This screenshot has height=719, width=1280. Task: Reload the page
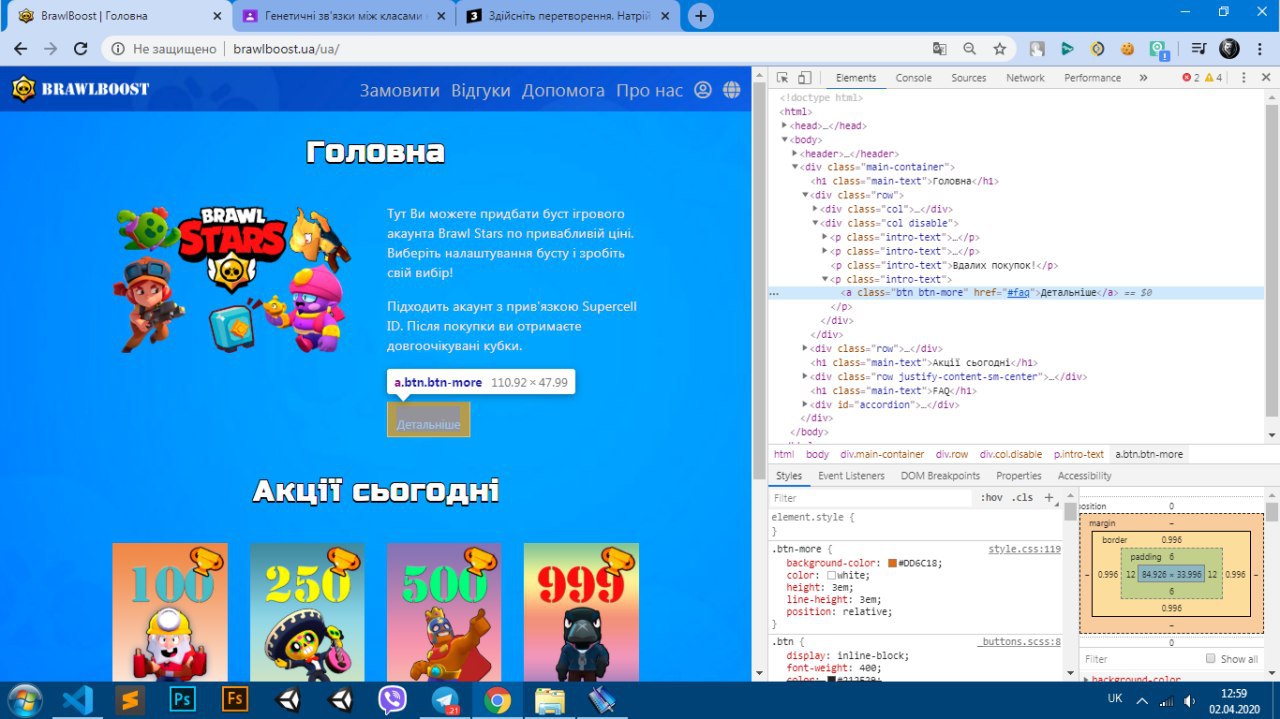81,48
